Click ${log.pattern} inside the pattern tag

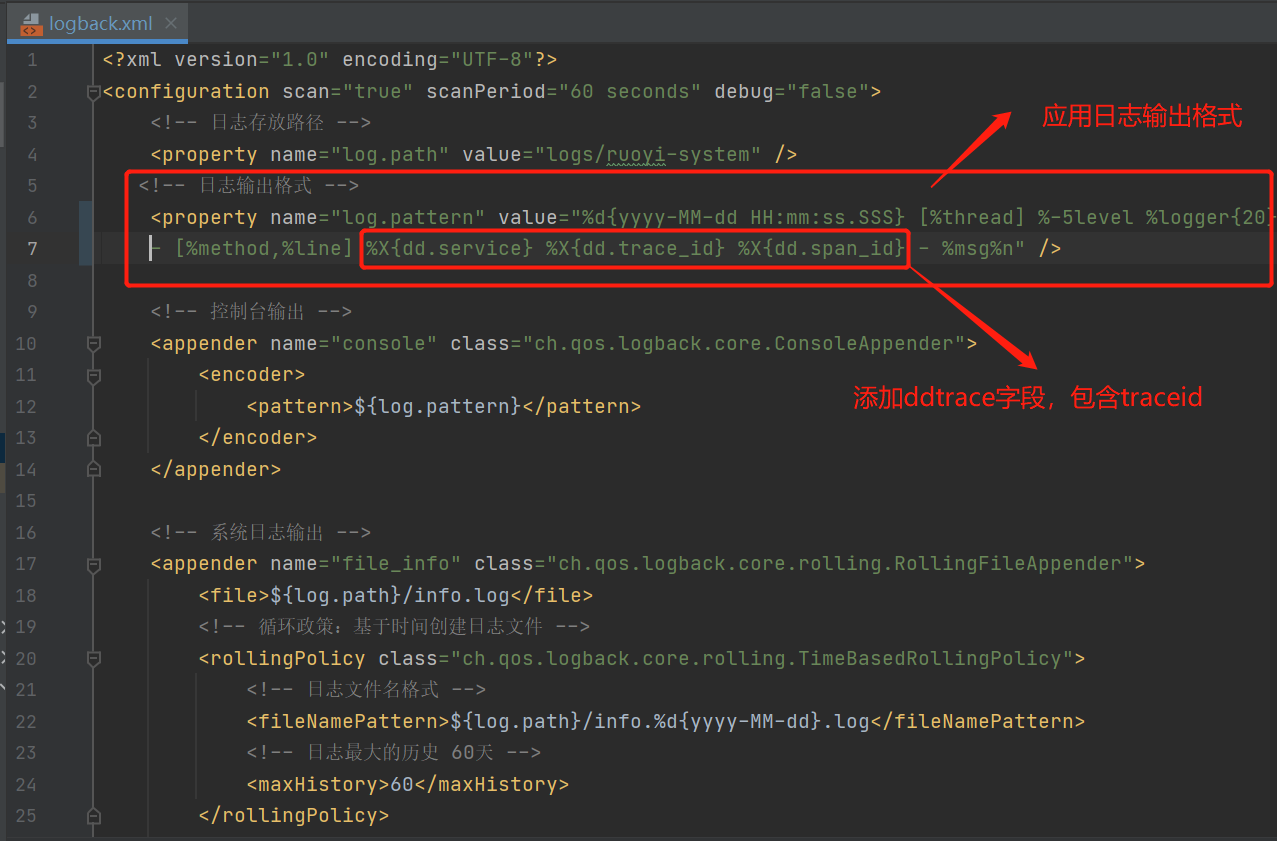pos(438,407)
